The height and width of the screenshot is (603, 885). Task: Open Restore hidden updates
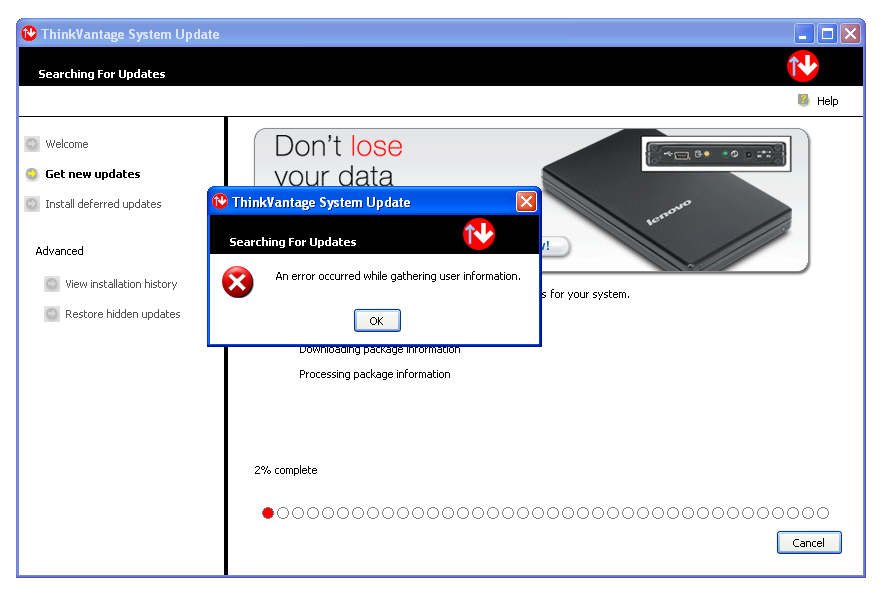coord(123,314)
